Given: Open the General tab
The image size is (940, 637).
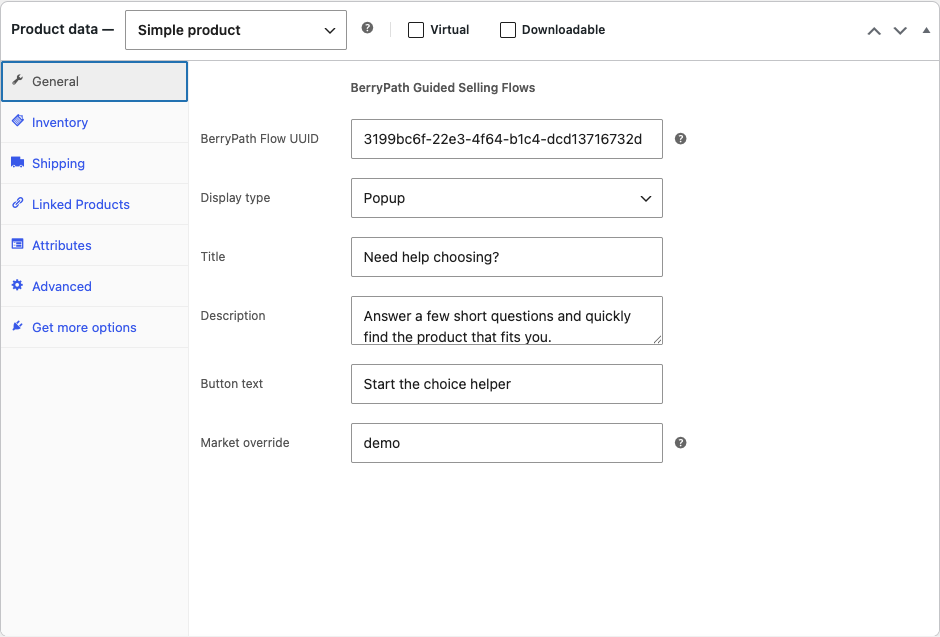Looking at the screenshot, I should point(95,81).
